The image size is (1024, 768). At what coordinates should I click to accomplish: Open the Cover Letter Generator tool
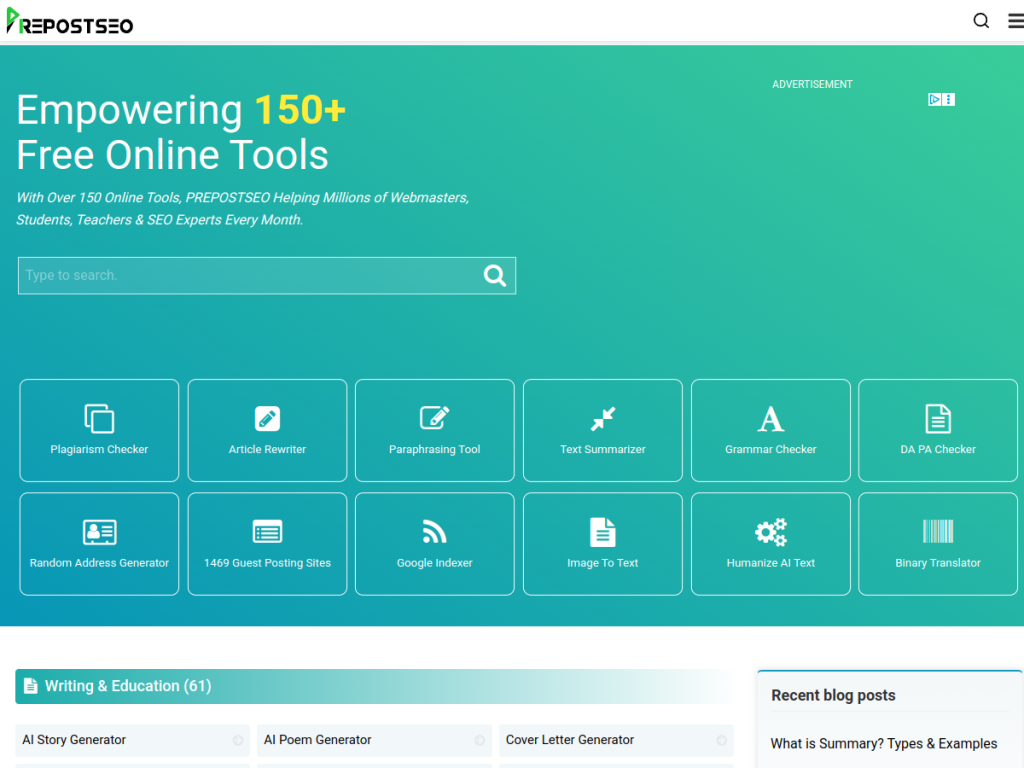pyautogui.click(x=616, y=740)
